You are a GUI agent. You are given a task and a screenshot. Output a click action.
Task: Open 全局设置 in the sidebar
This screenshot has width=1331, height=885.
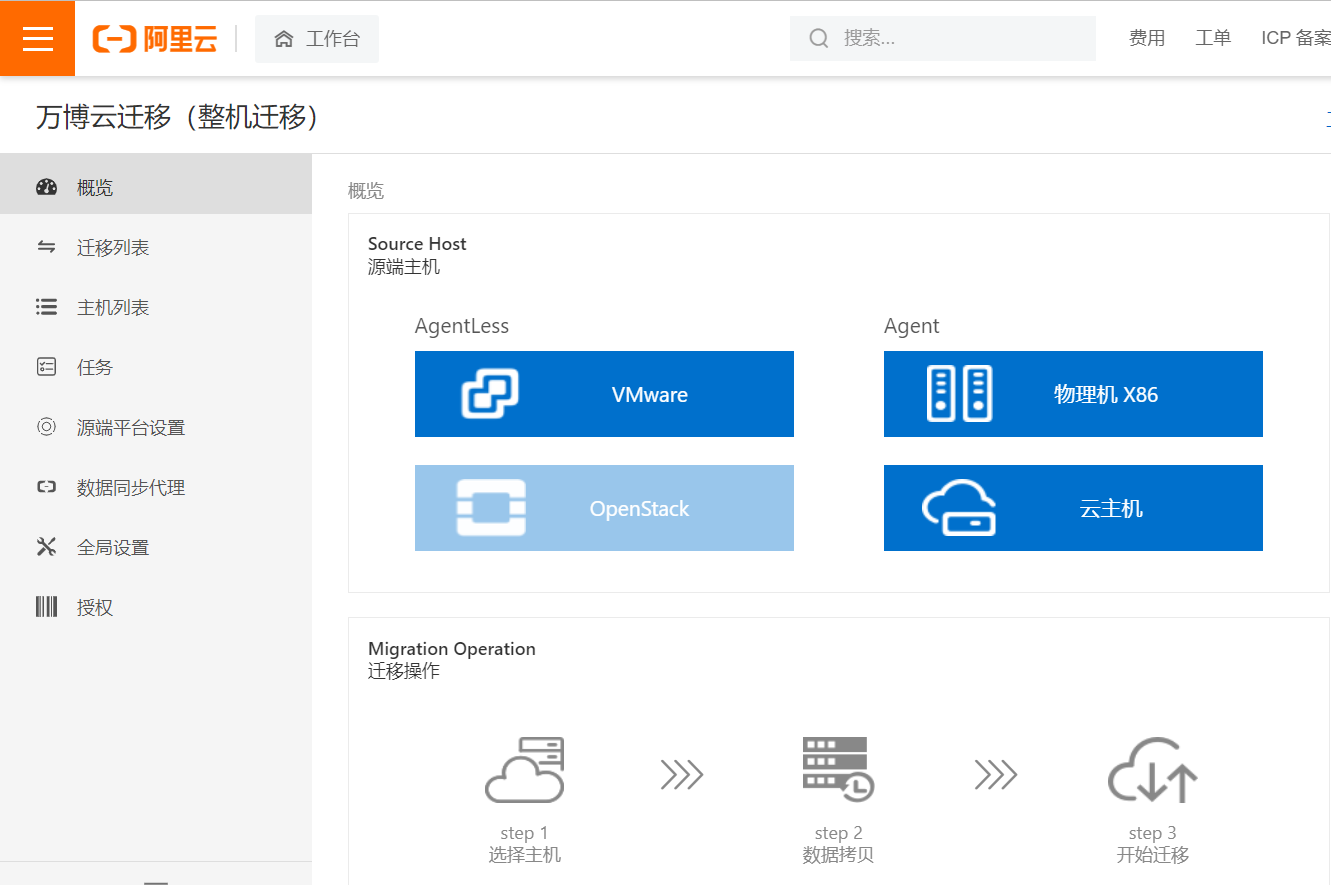[x=156, y=547]
